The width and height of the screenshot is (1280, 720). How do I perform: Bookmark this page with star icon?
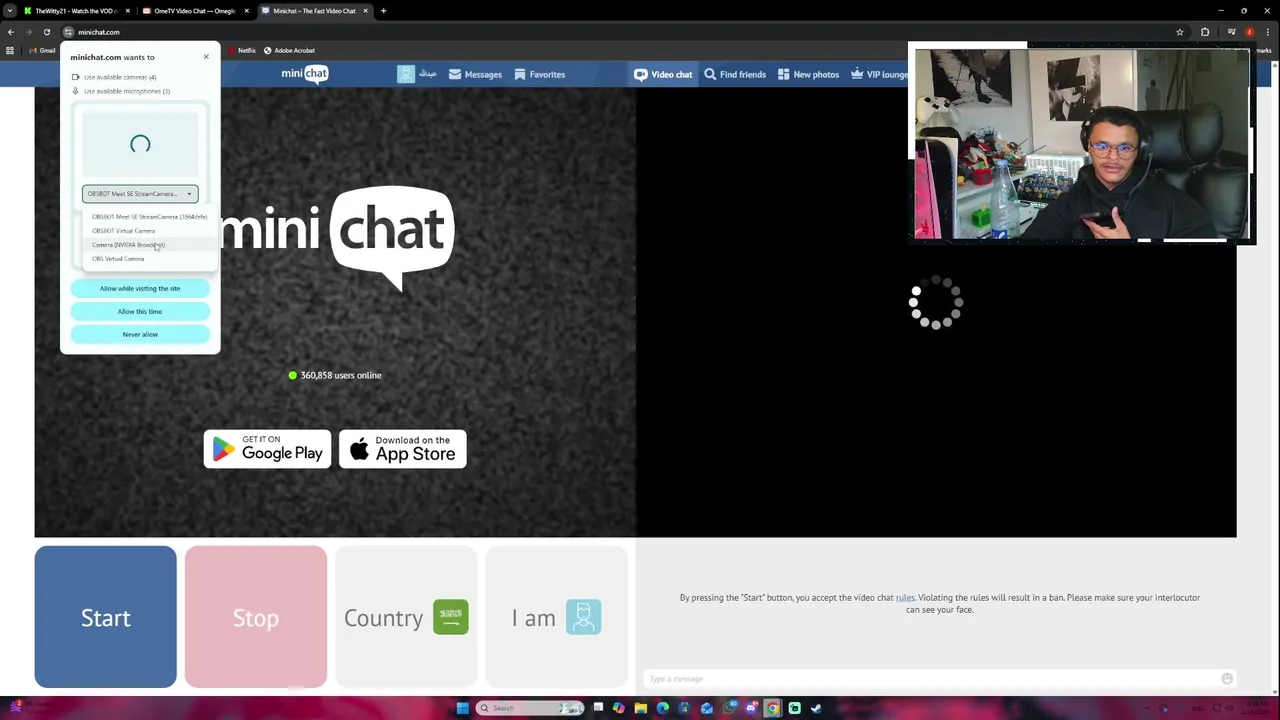[1180, 32]
